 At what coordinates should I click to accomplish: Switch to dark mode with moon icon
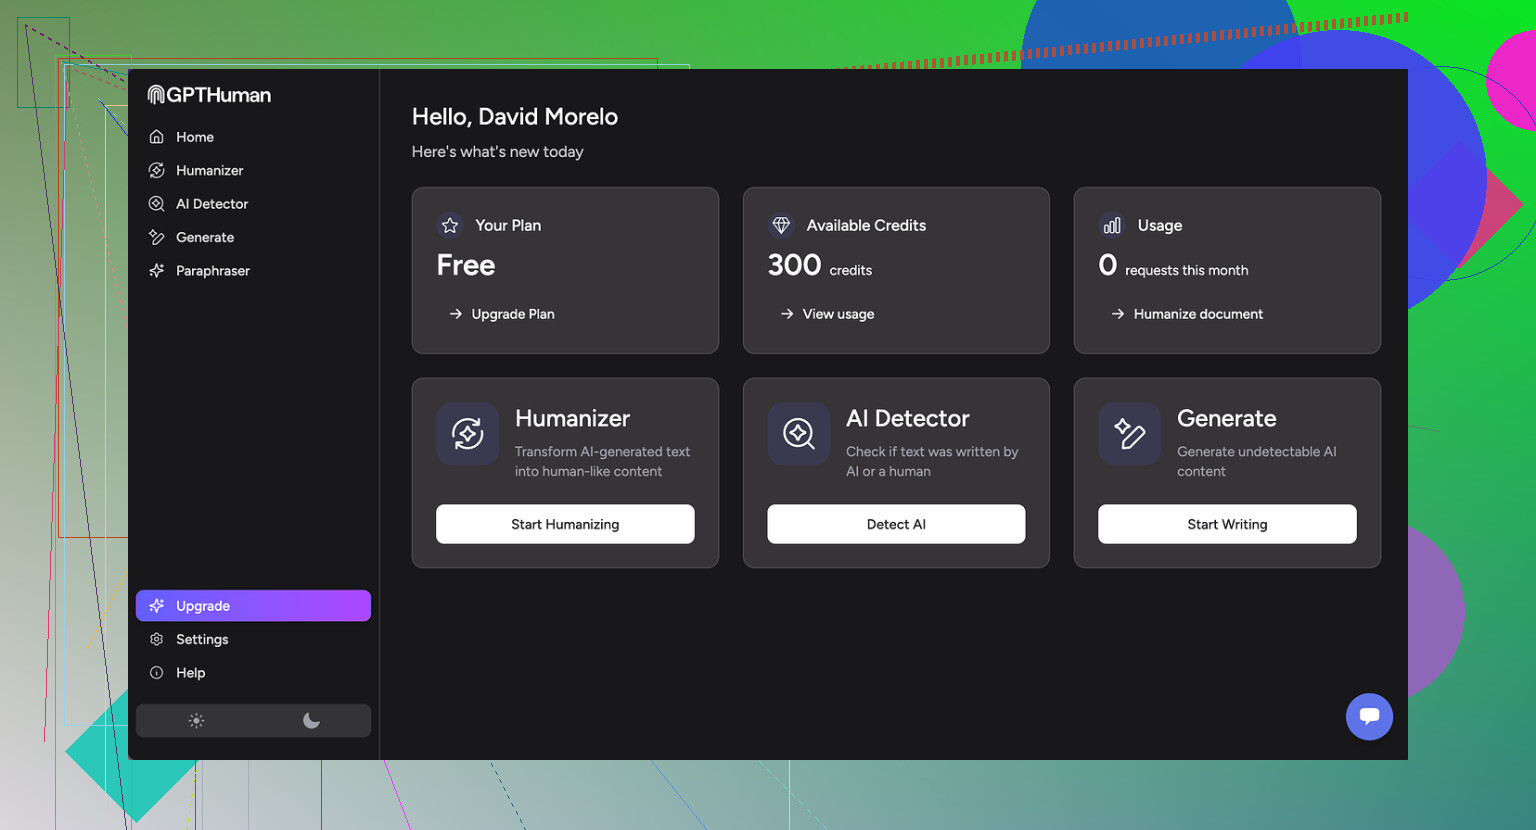(x=311, y=721)
